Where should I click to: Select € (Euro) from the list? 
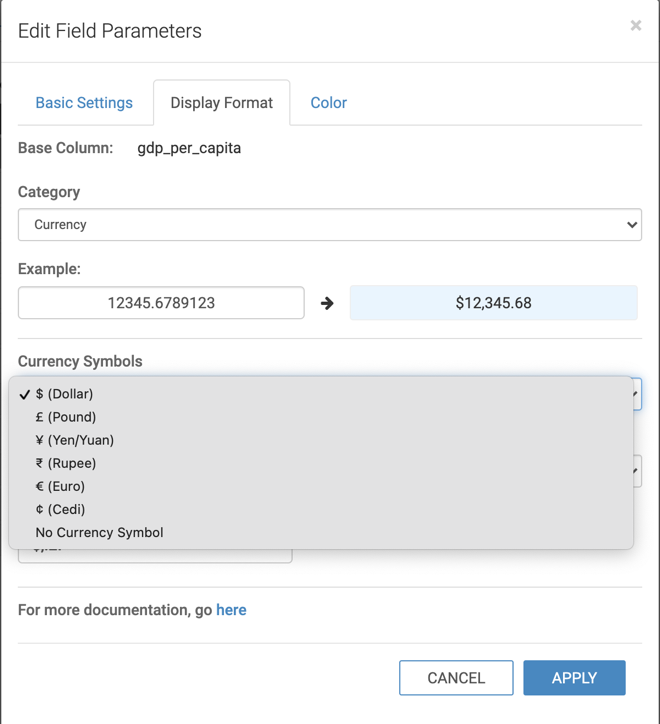click(60, 486)
